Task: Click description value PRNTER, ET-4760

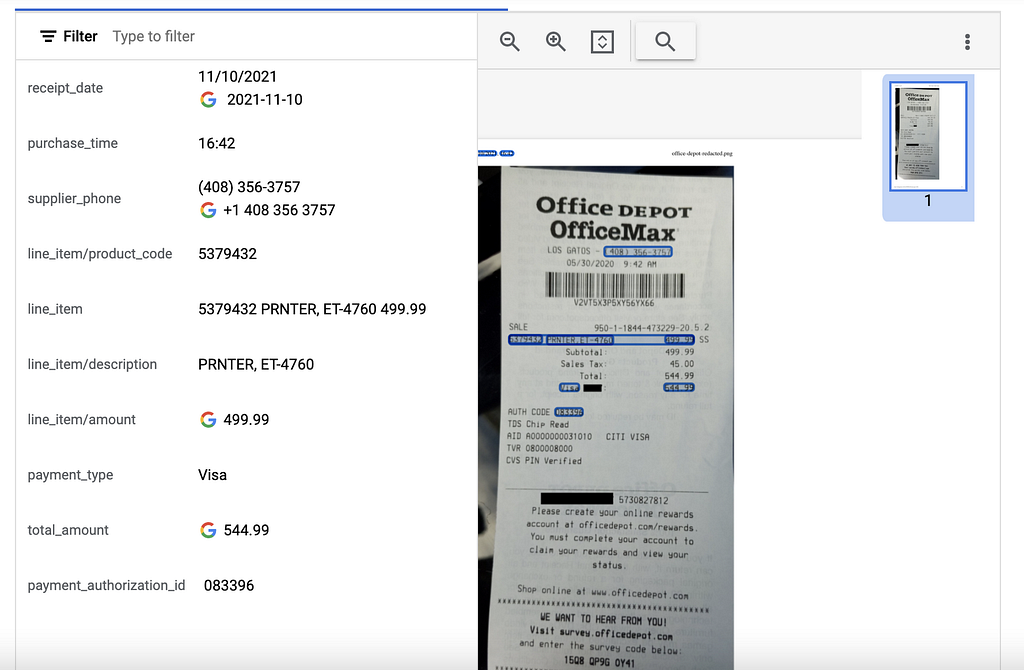Action: coord(256,364)
